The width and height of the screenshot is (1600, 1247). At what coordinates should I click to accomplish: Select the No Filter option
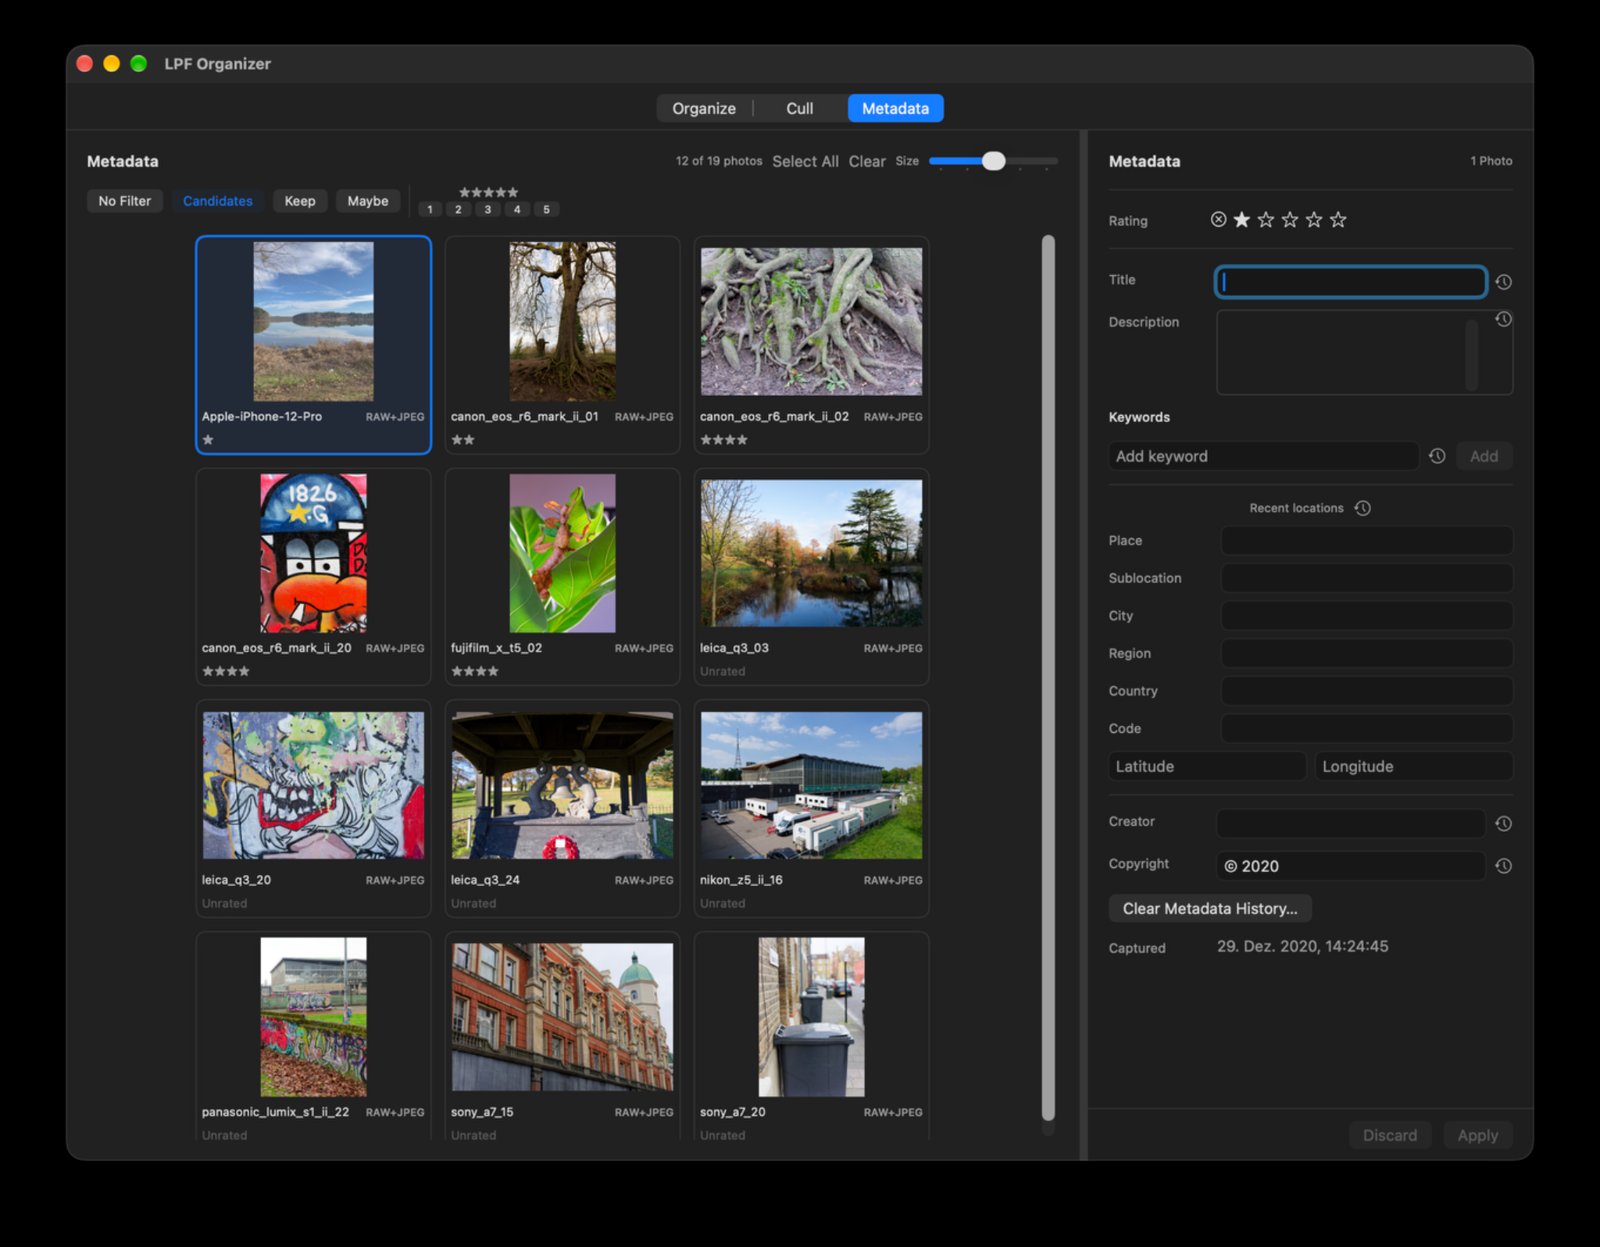(x=125, y=201)
